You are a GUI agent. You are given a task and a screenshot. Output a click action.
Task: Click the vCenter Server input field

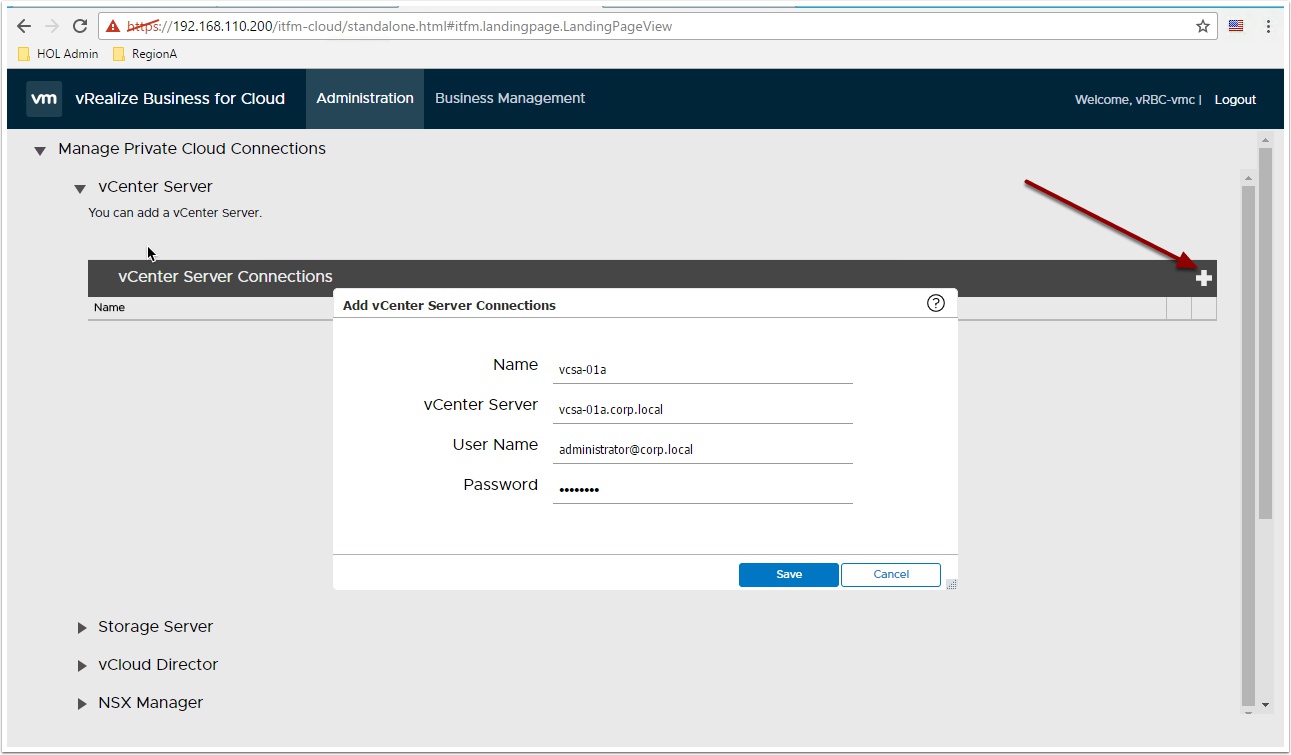tap(703, 409)
